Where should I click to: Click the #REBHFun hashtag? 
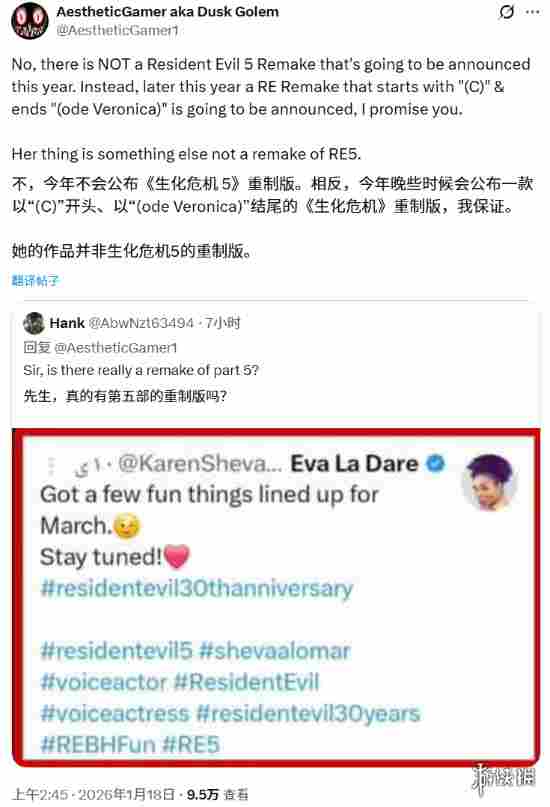98,744
